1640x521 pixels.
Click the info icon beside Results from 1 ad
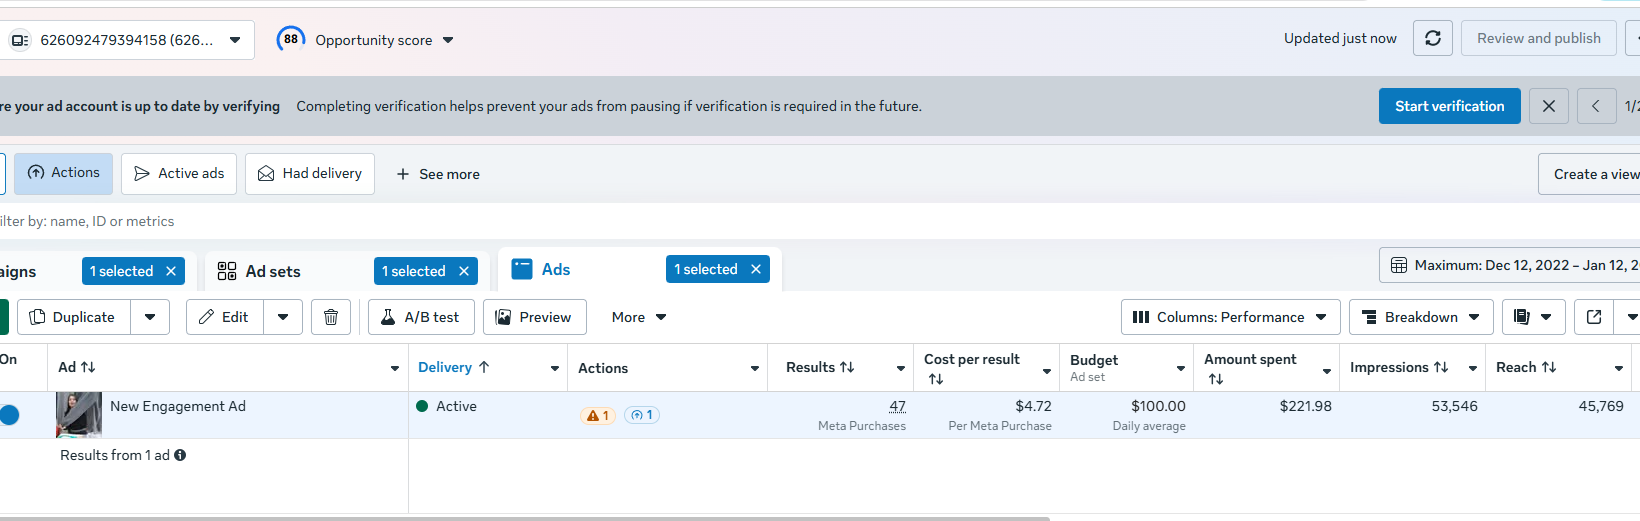pyautogui.click(x=180, y=455)
